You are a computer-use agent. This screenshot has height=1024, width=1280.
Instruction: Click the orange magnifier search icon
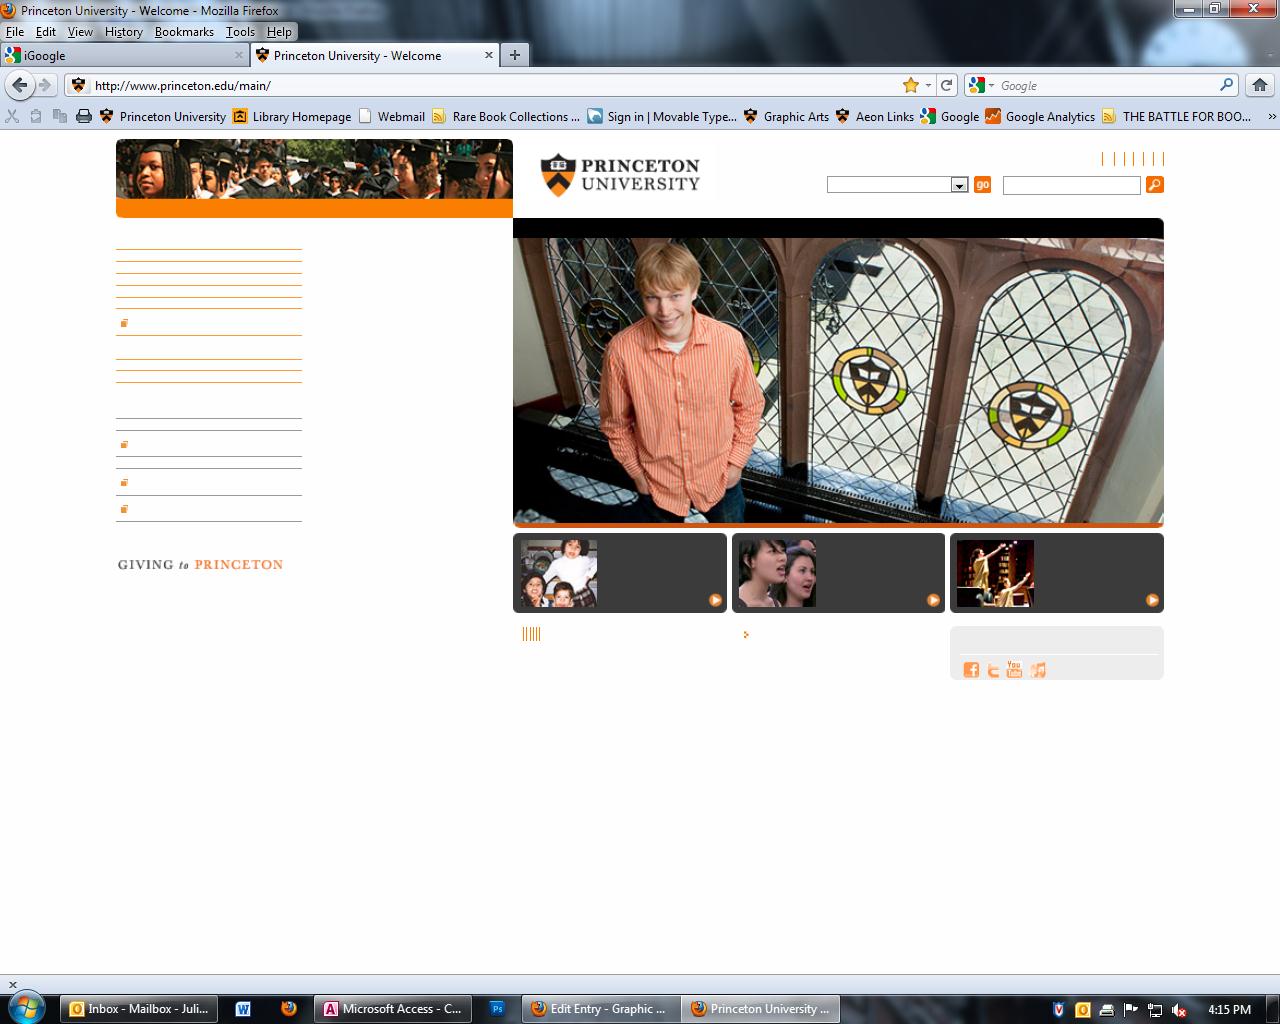coord(1154,185)
